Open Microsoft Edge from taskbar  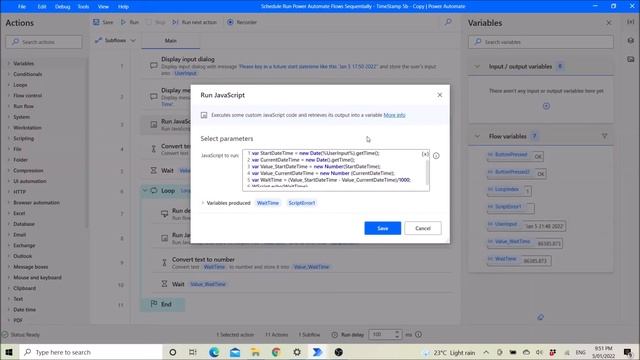click(x=214, y=352)
